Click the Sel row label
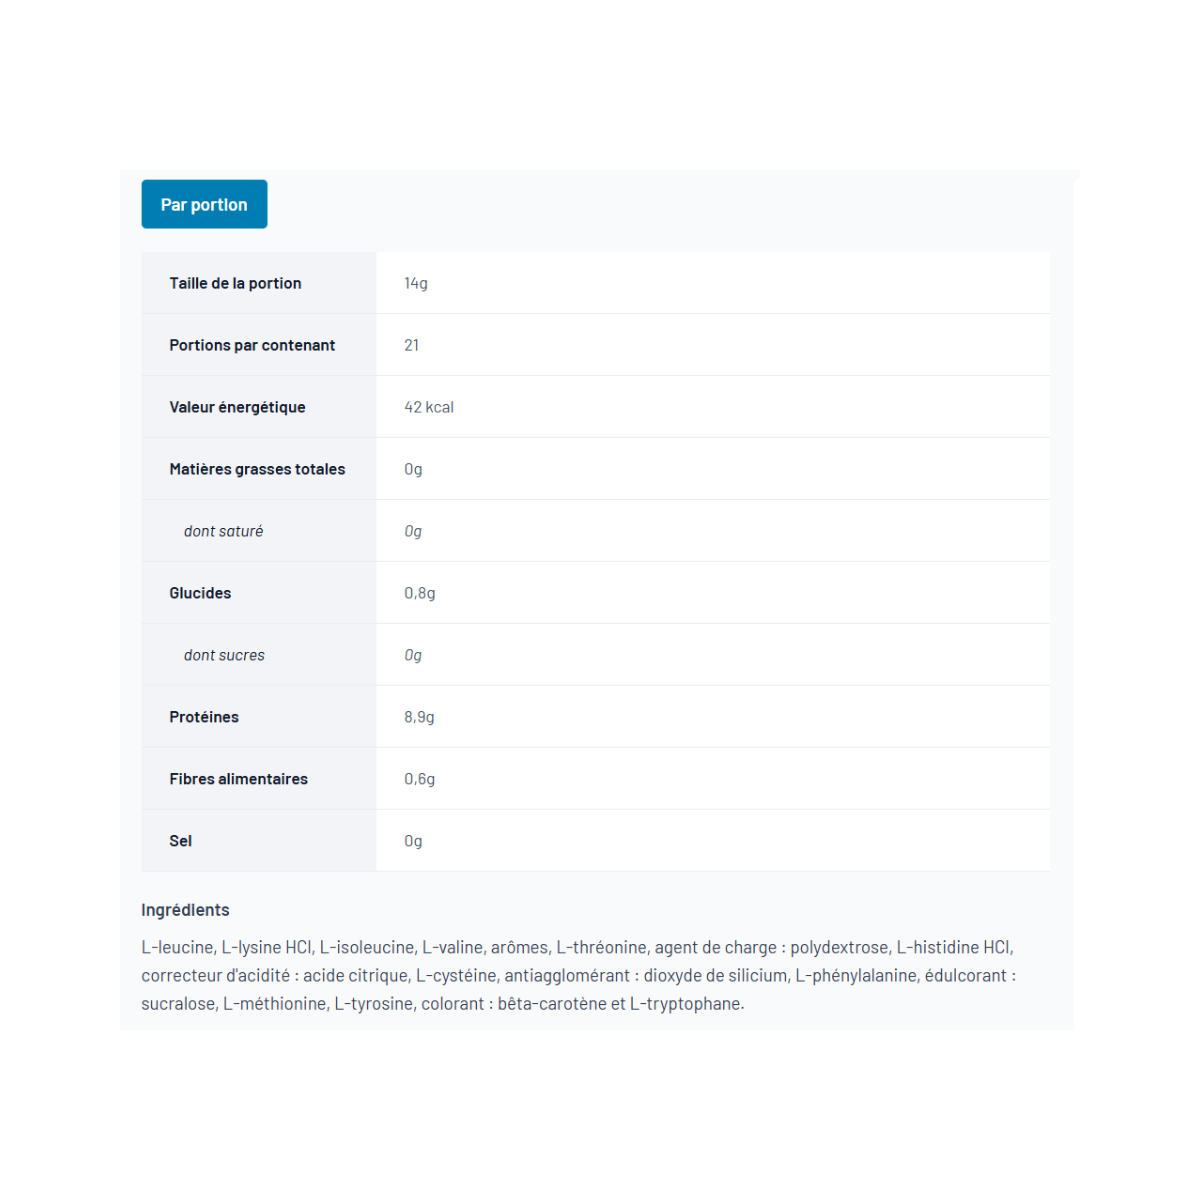Viewport: 1200px width, 1200px height. pos(180,841)
